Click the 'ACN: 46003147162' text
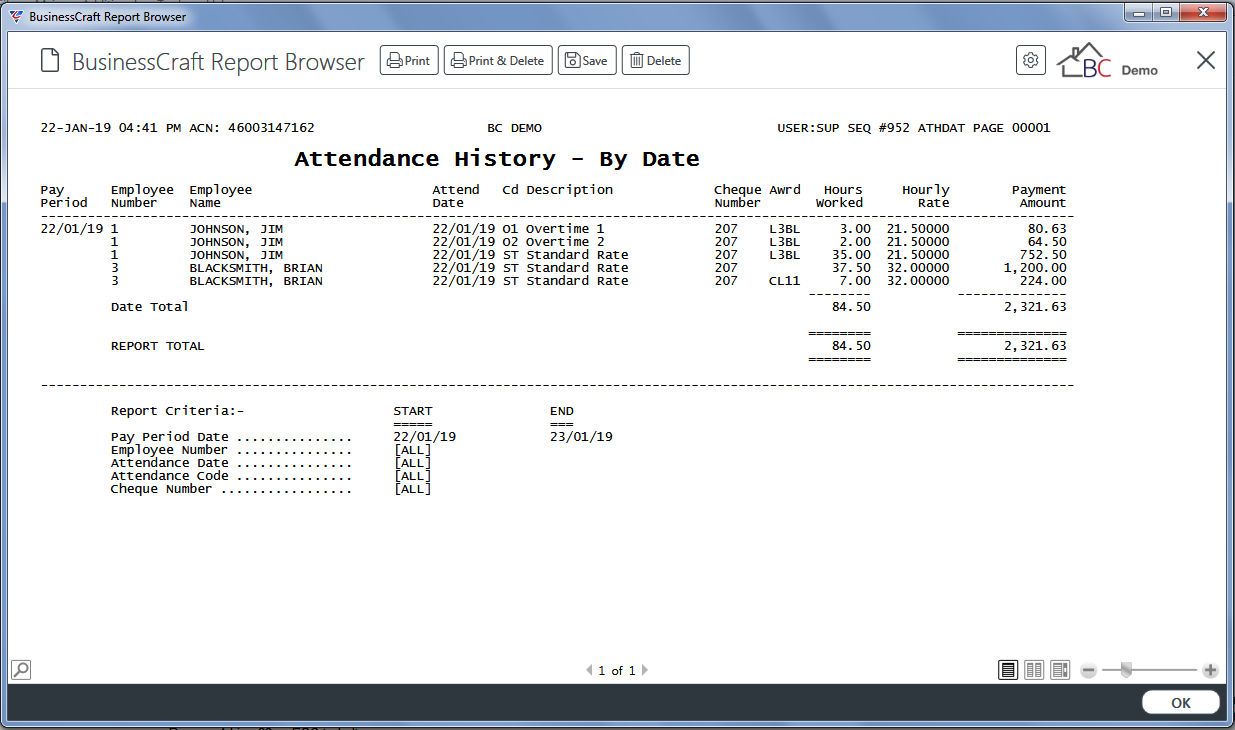This screenshot has height=730, width=1235. point(251,128)
